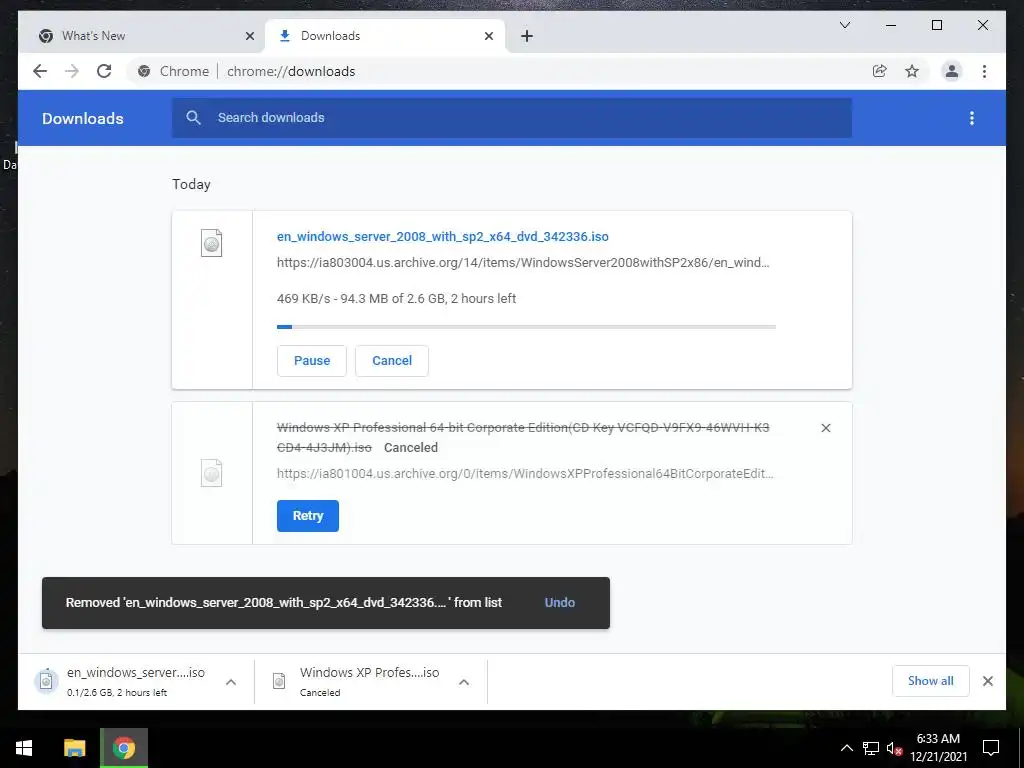This screenshot has height=768, width=1024.
Task: Click the strikethrough Windows XP Professional filename
Action: tap(522, 437)
